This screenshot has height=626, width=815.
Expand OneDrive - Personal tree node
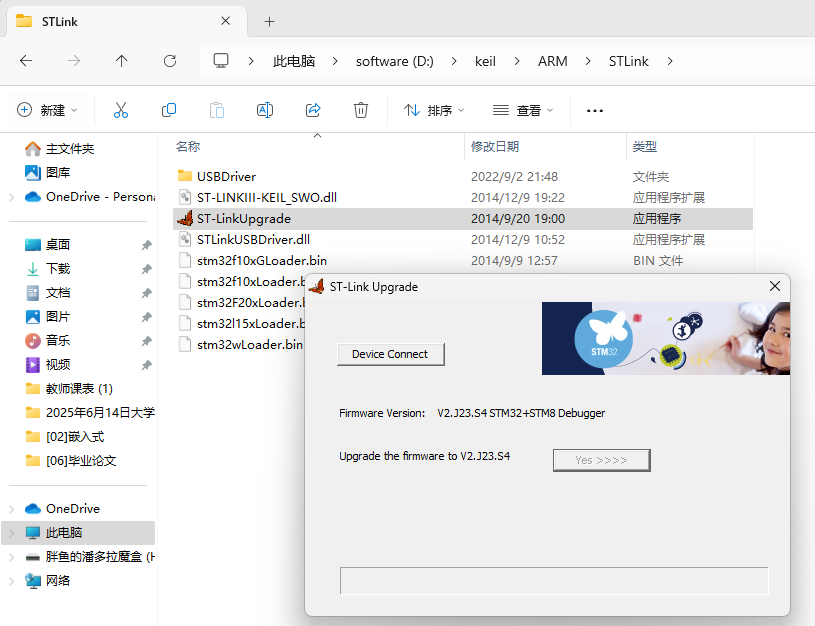point(11,197)
